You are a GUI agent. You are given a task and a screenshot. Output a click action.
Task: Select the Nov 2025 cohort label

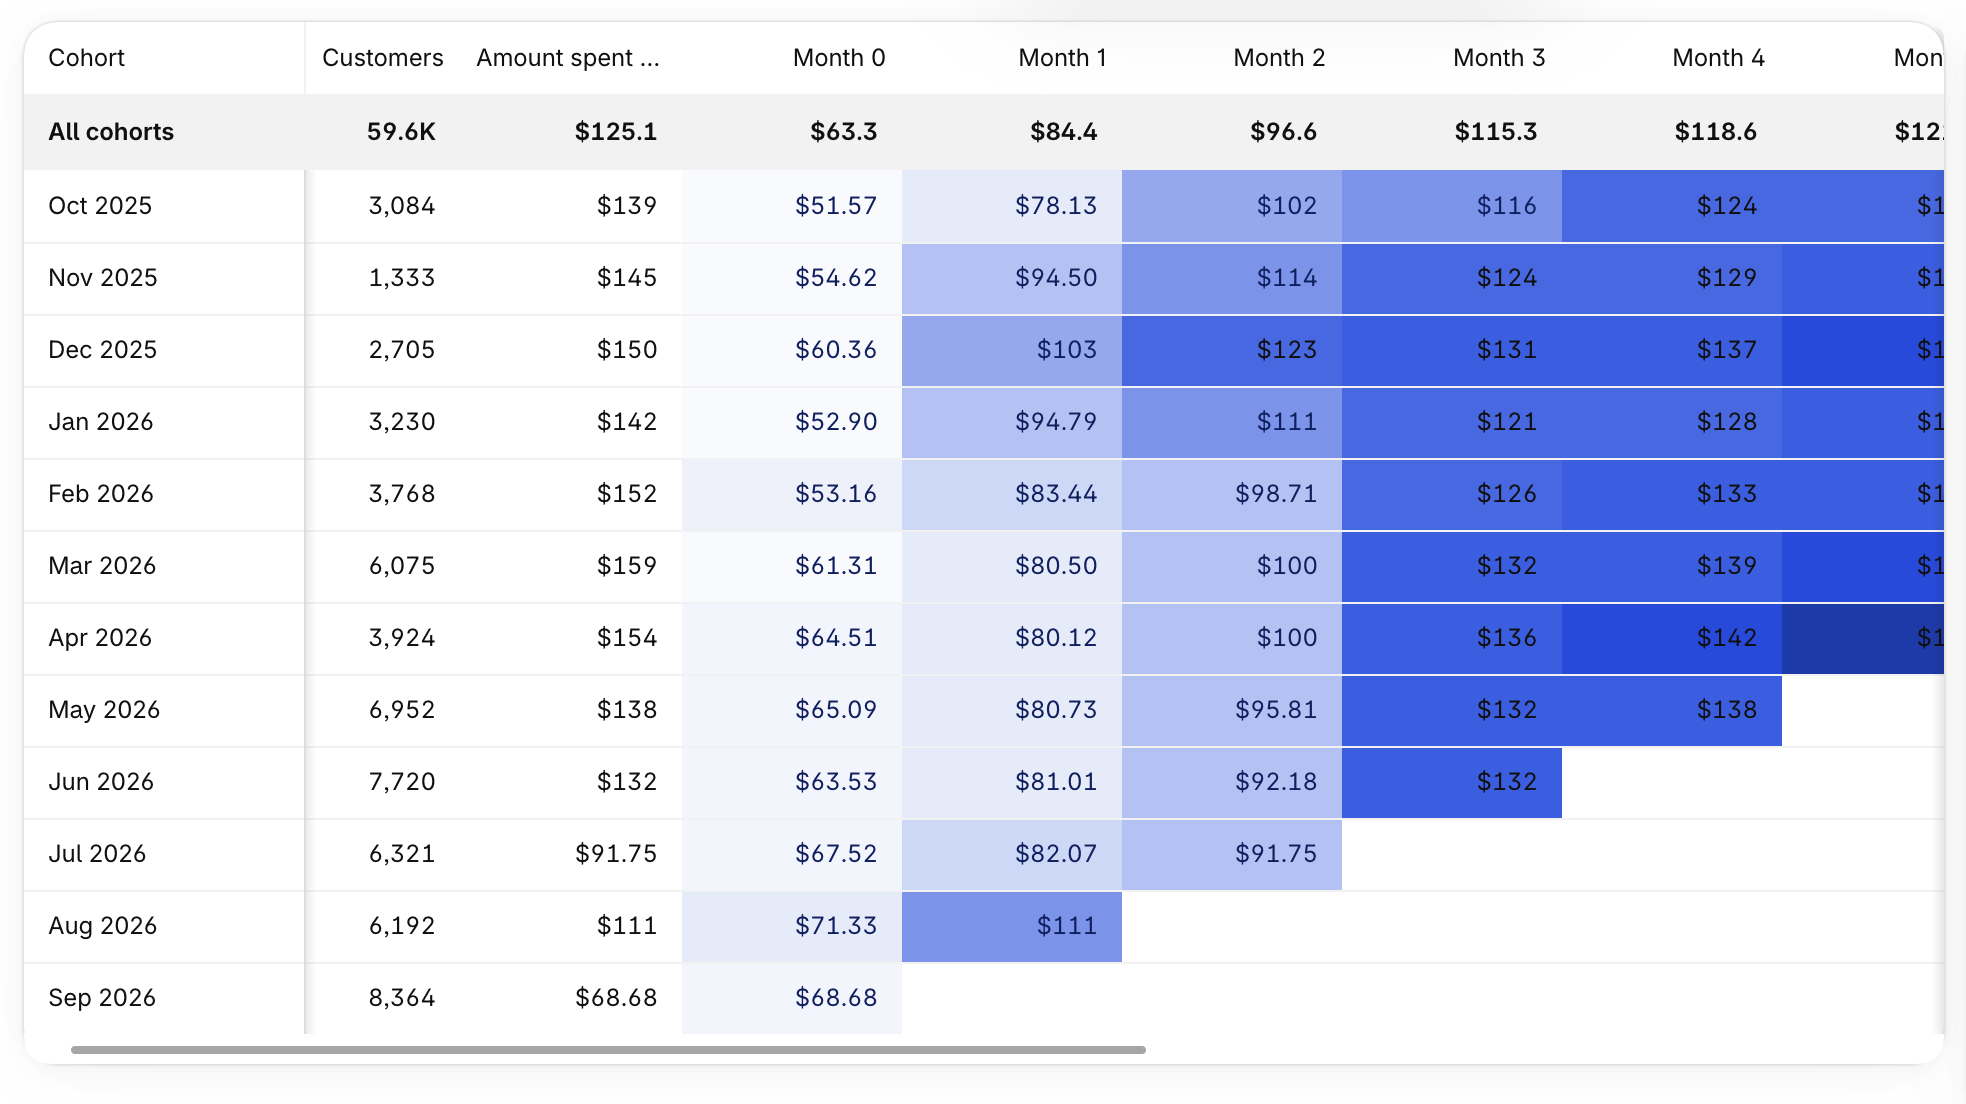point(103,278)
